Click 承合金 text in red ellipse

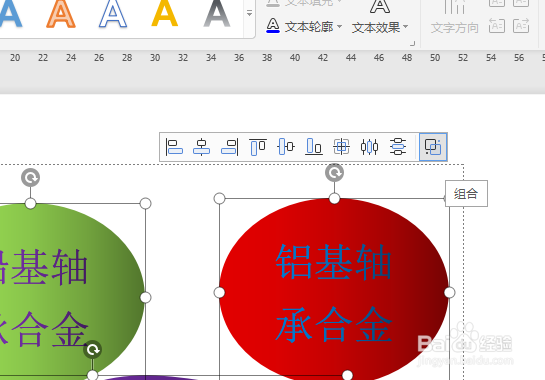point(334,324)
